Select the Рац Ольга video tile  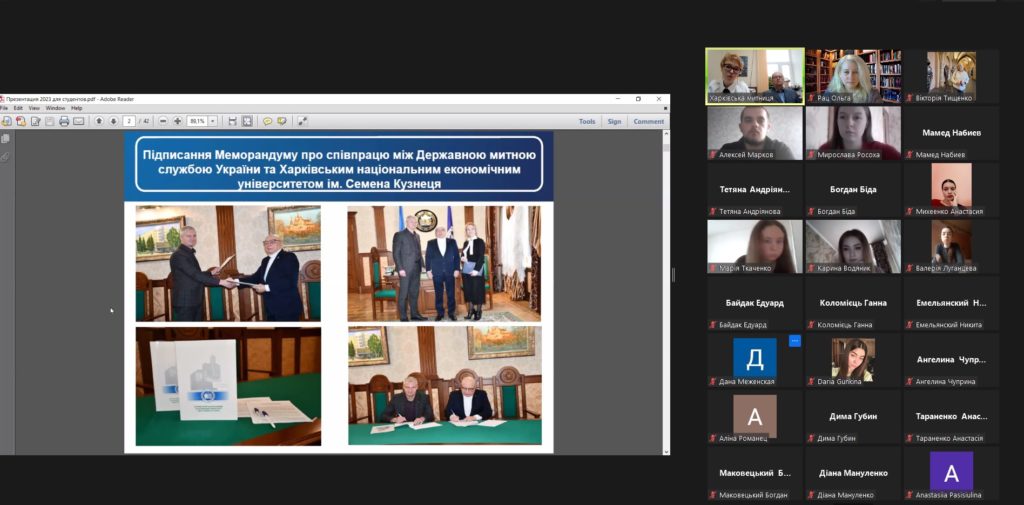853,76
